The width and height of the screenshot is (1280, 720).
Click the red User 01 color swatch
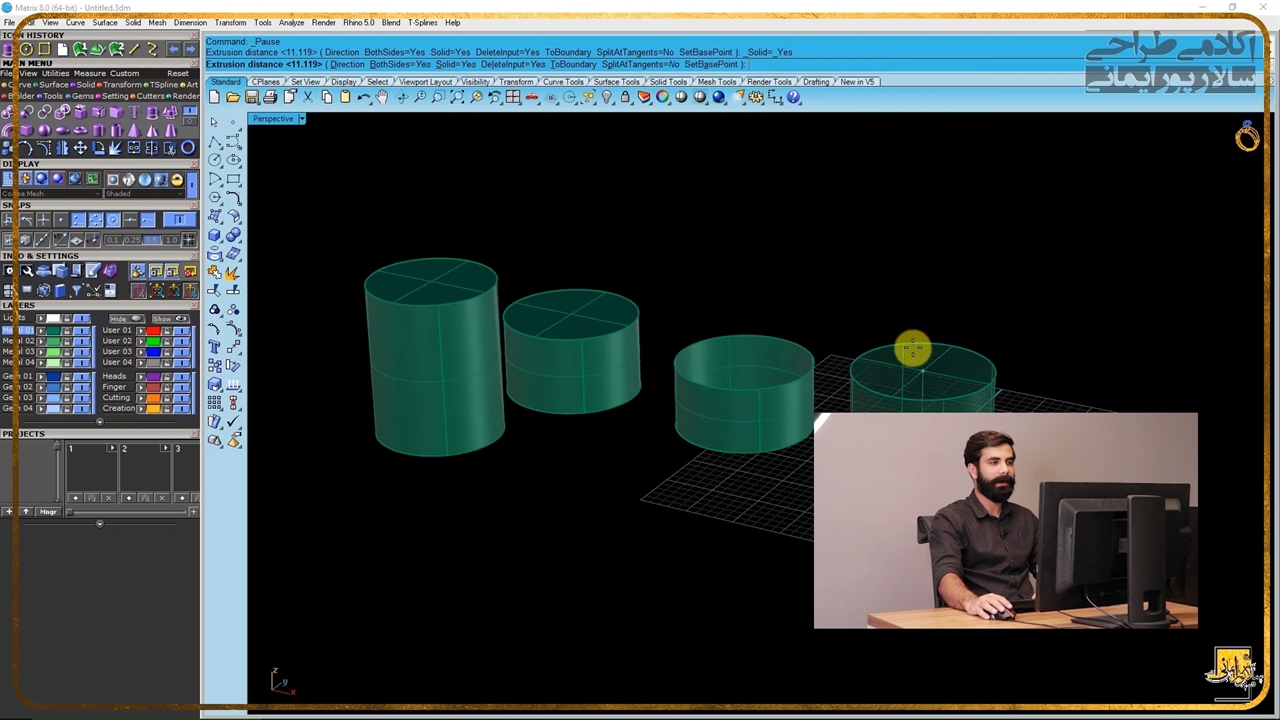click(x=153, y=330)
